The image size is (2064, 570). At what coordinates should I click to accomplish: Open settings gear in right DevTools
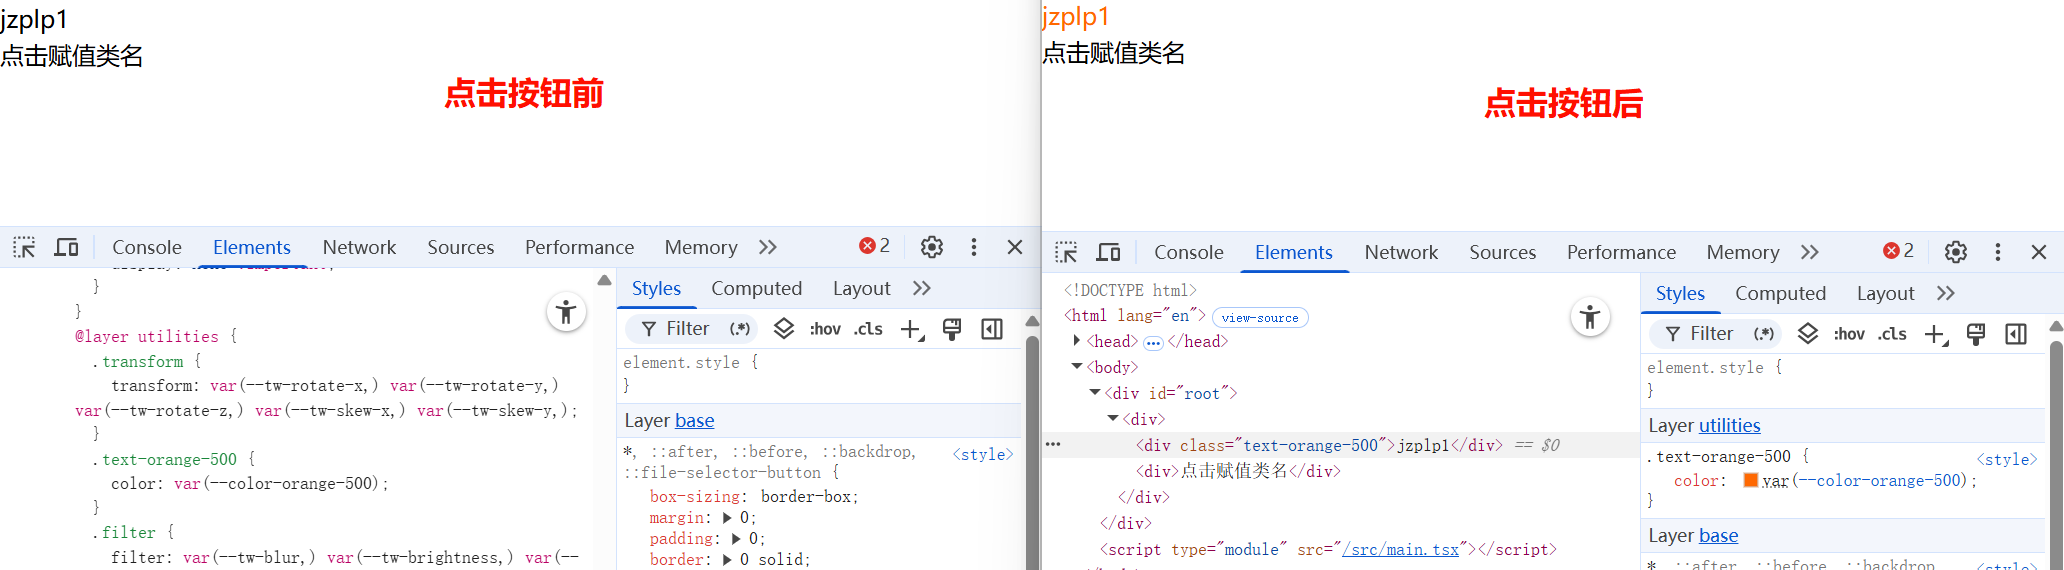click(x=1956, y=252)
